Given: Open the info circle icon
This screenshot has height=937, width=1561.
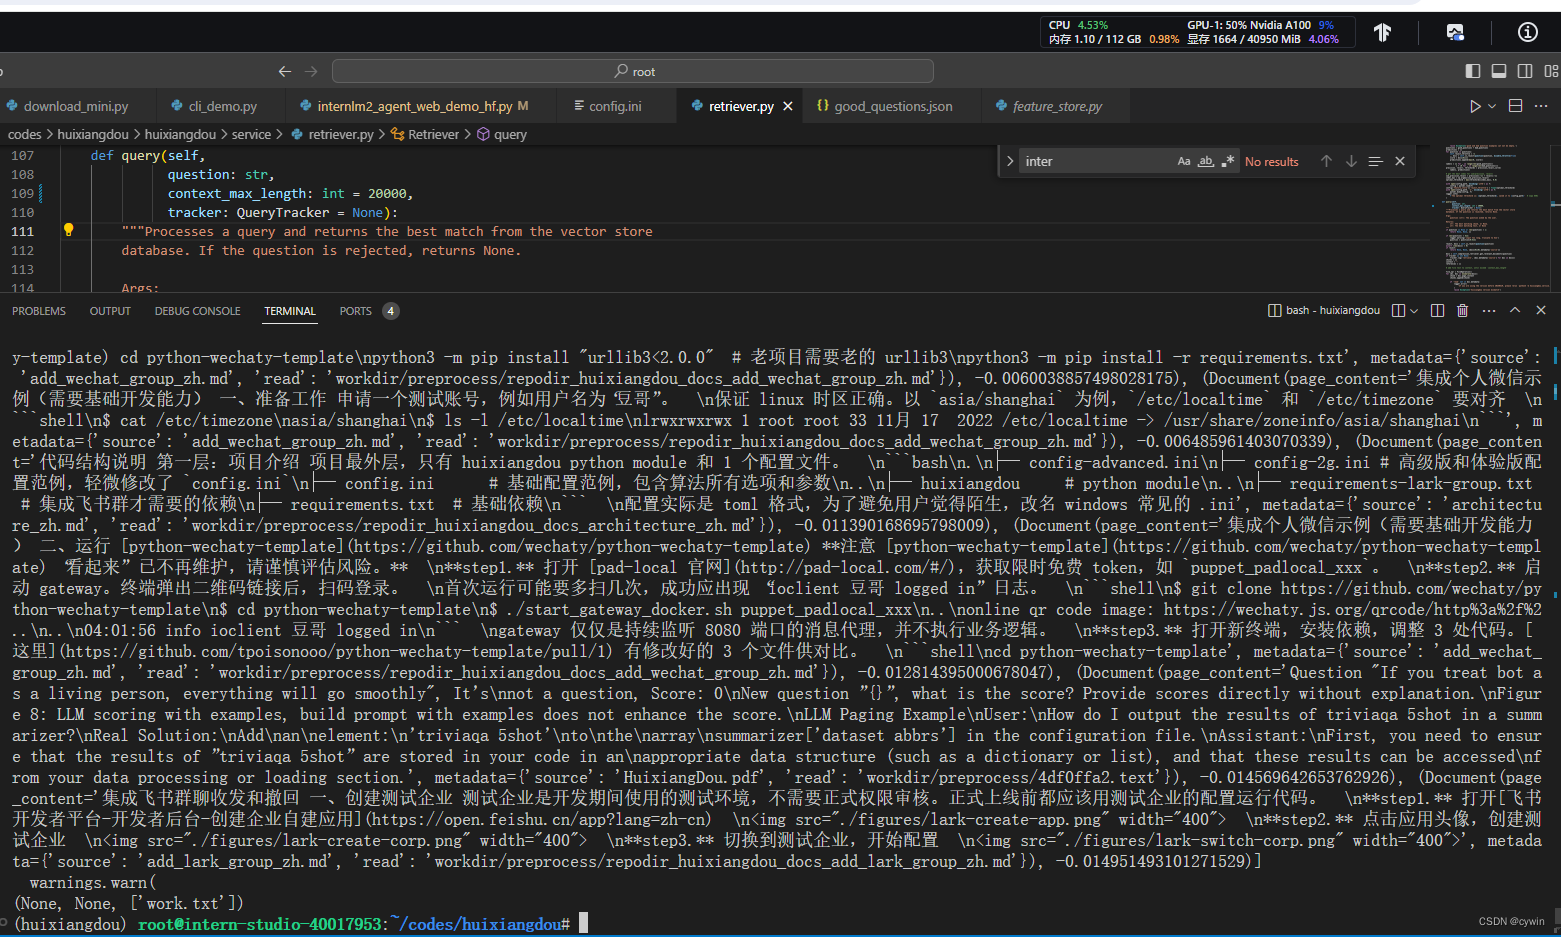Looking at the screenshot, I should tap(1527, 32).
